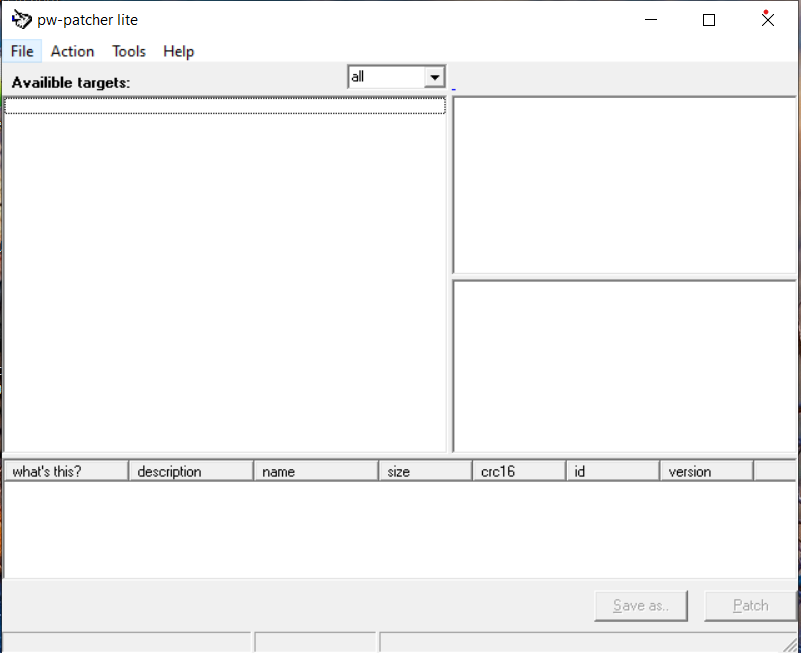
Task: Sort by the description column header
Action: 188,470
